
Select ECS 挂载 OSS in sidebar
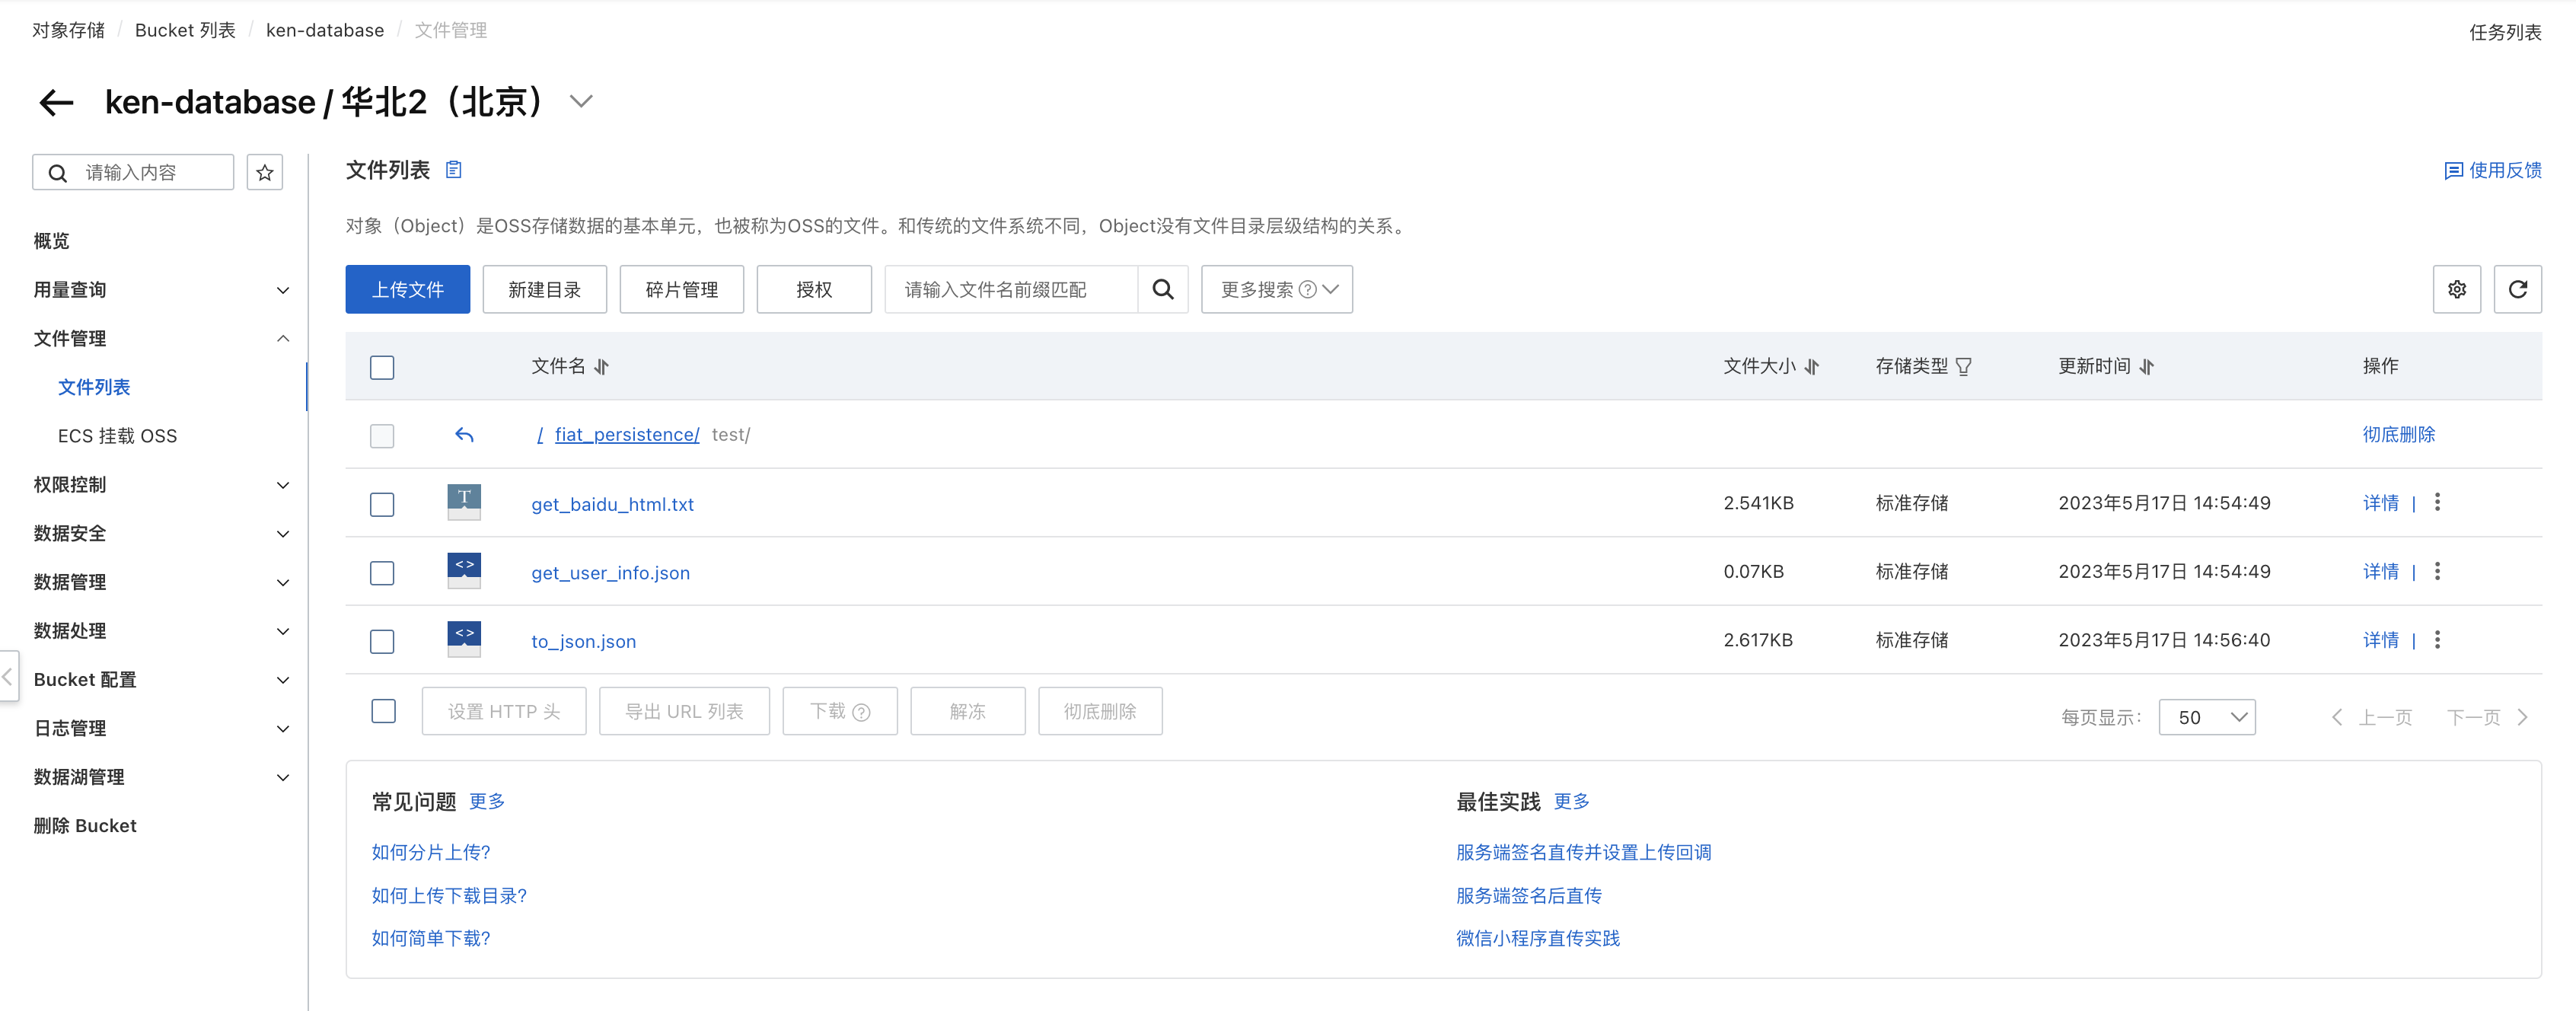[x=117, y=436]
